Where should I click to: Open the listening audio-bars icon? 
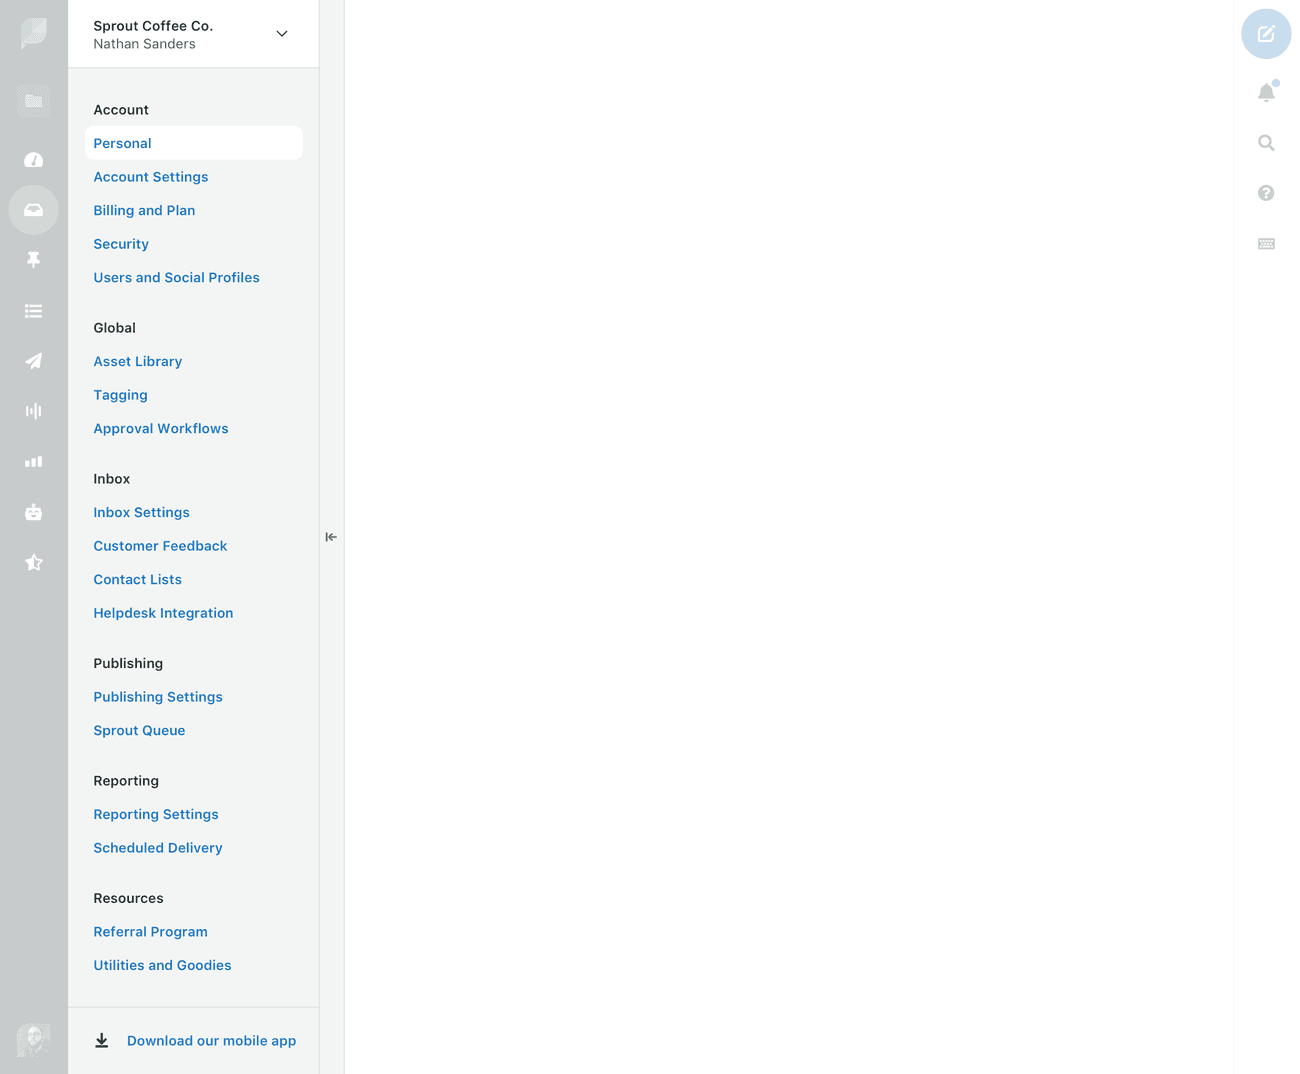point(34,411)
